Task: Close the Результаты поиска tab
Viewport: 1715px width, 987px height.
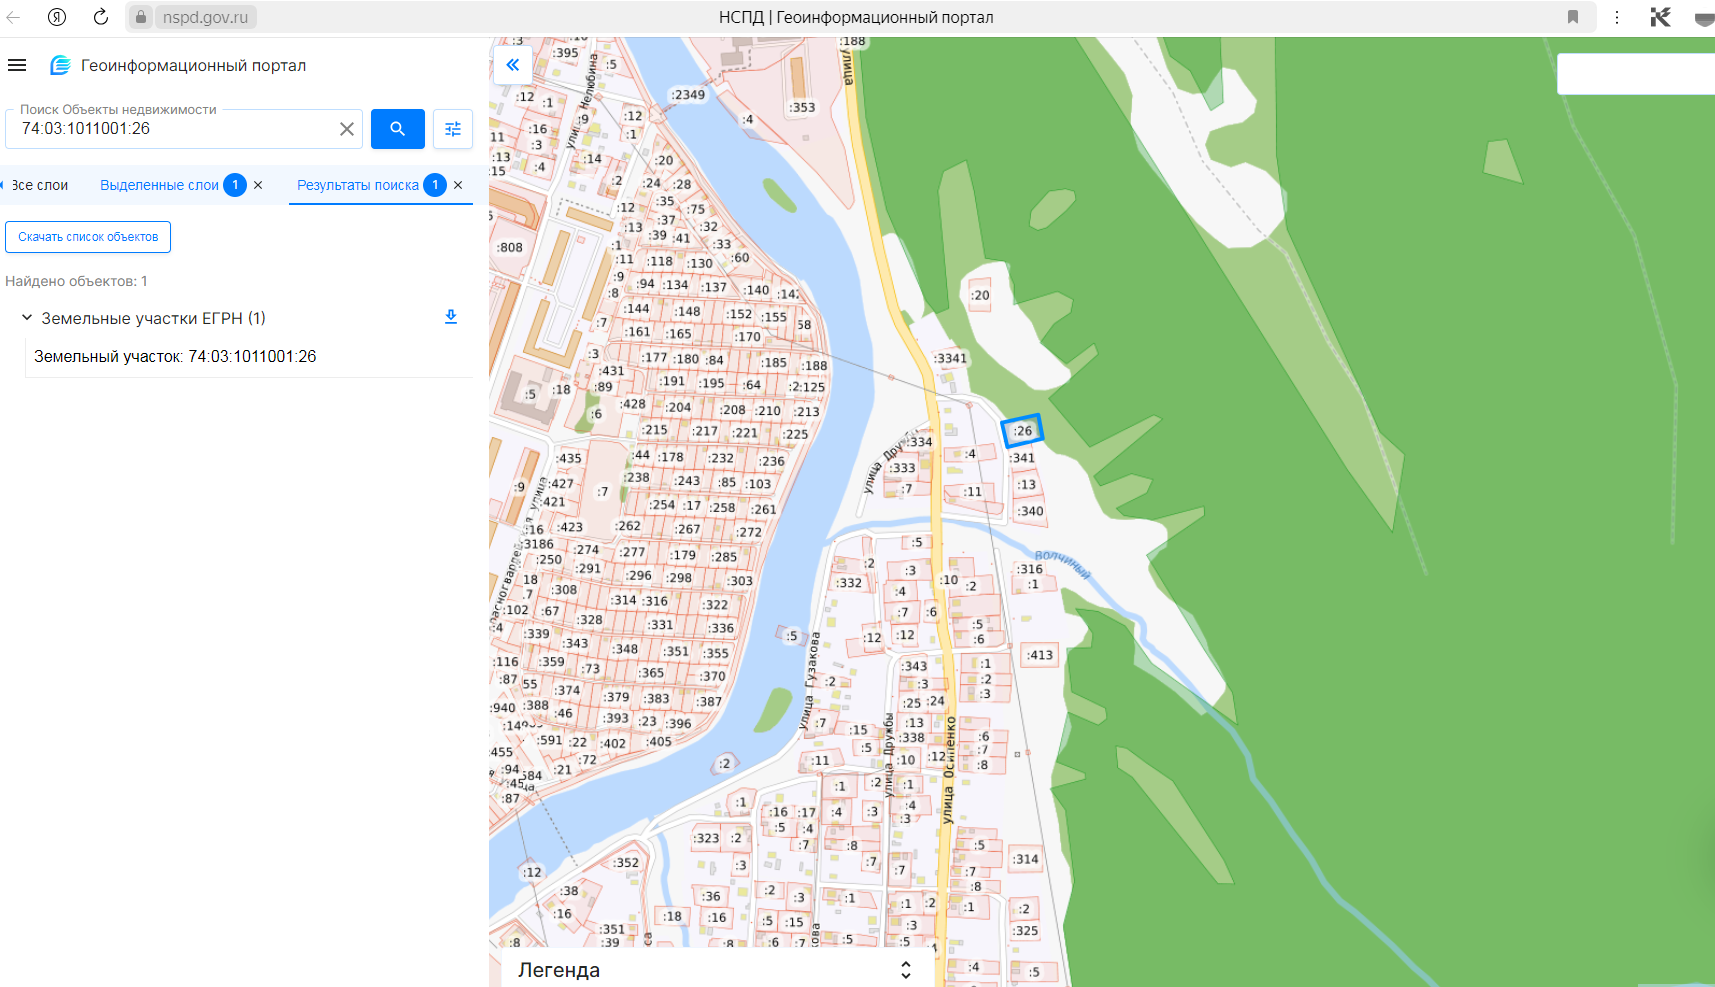Action: (458, 185)
